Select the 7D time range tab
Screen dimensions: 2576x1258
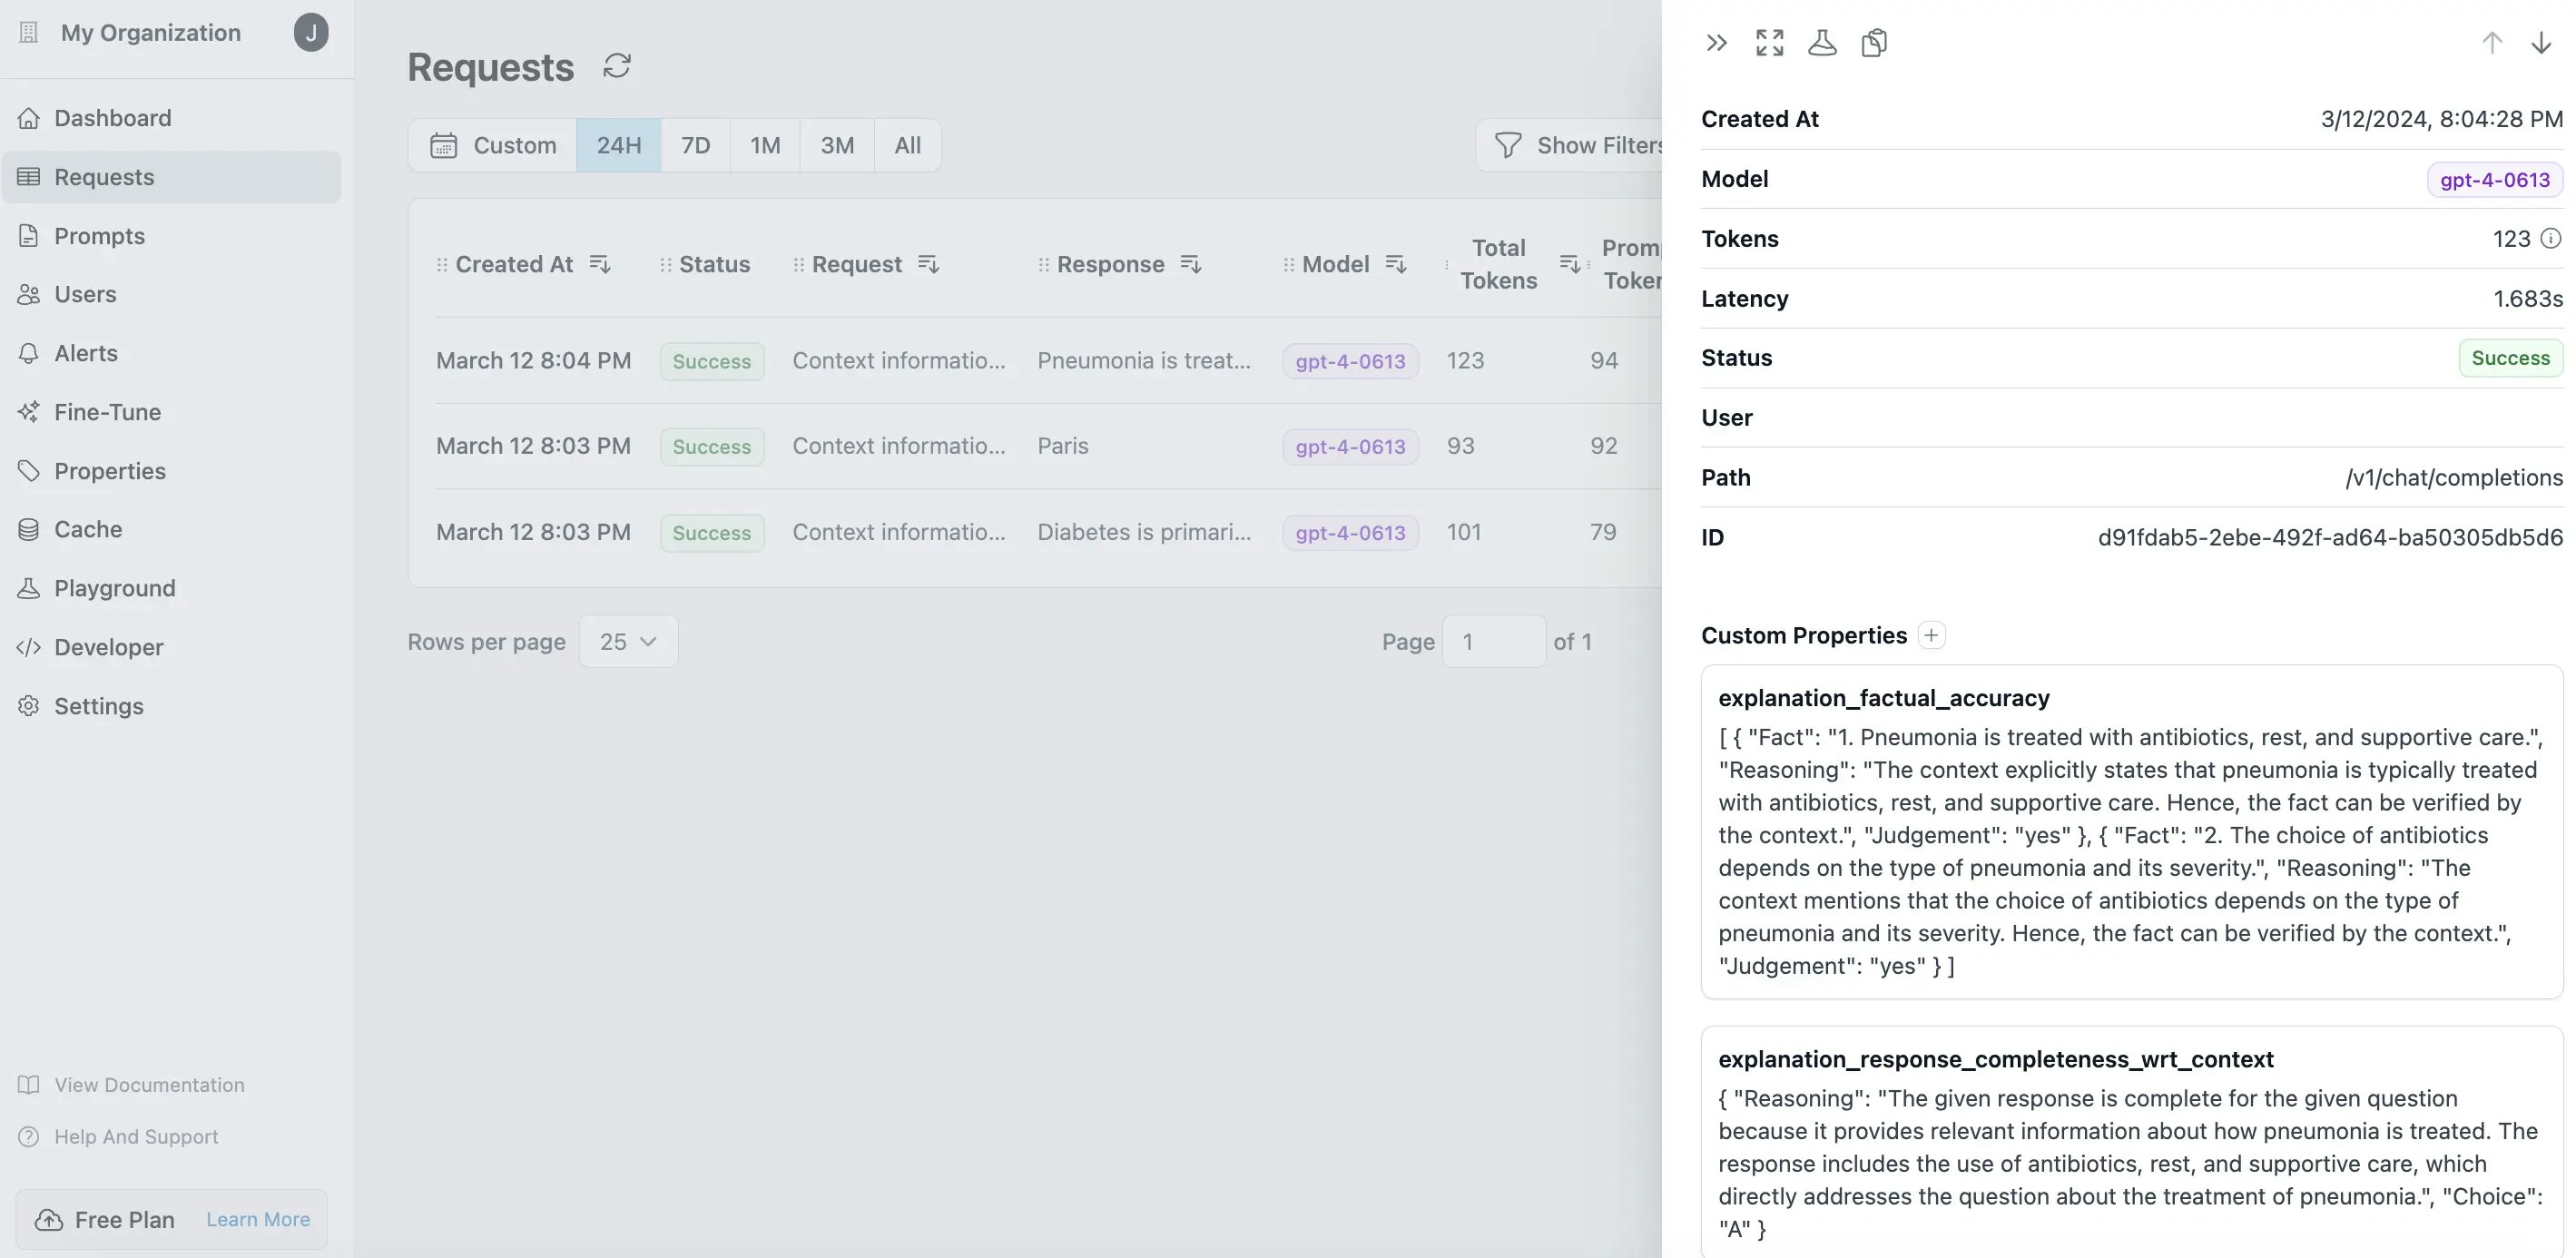click(x=695, y=145)
